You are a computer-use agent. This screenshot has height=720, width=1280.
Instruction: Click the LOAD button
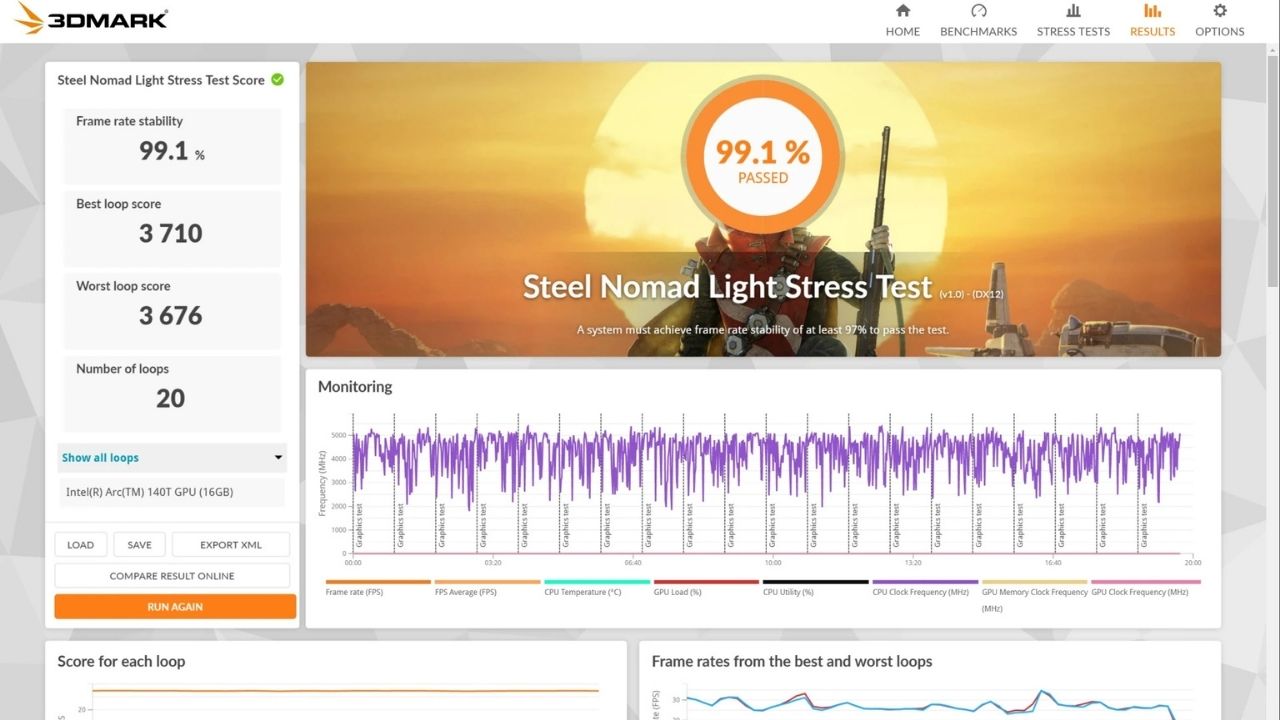point(80,545)
